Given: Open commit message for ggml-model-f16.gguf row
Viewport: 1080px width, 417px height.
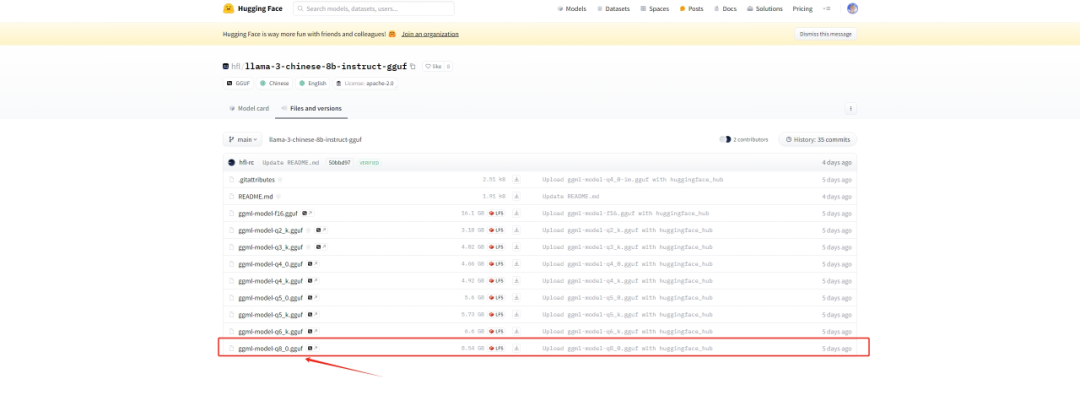Looking at the screenshot, I should point(625,214).
